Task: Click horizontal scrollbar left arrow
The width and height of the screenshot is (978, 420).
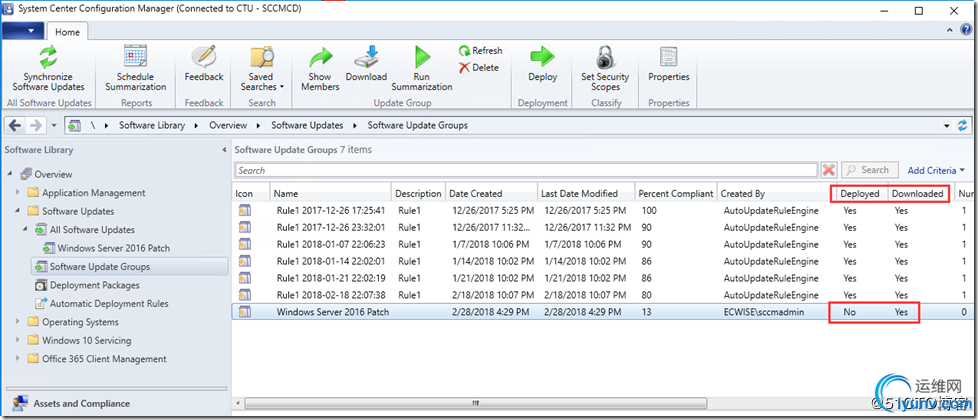Action: click(x=237, y=404)
